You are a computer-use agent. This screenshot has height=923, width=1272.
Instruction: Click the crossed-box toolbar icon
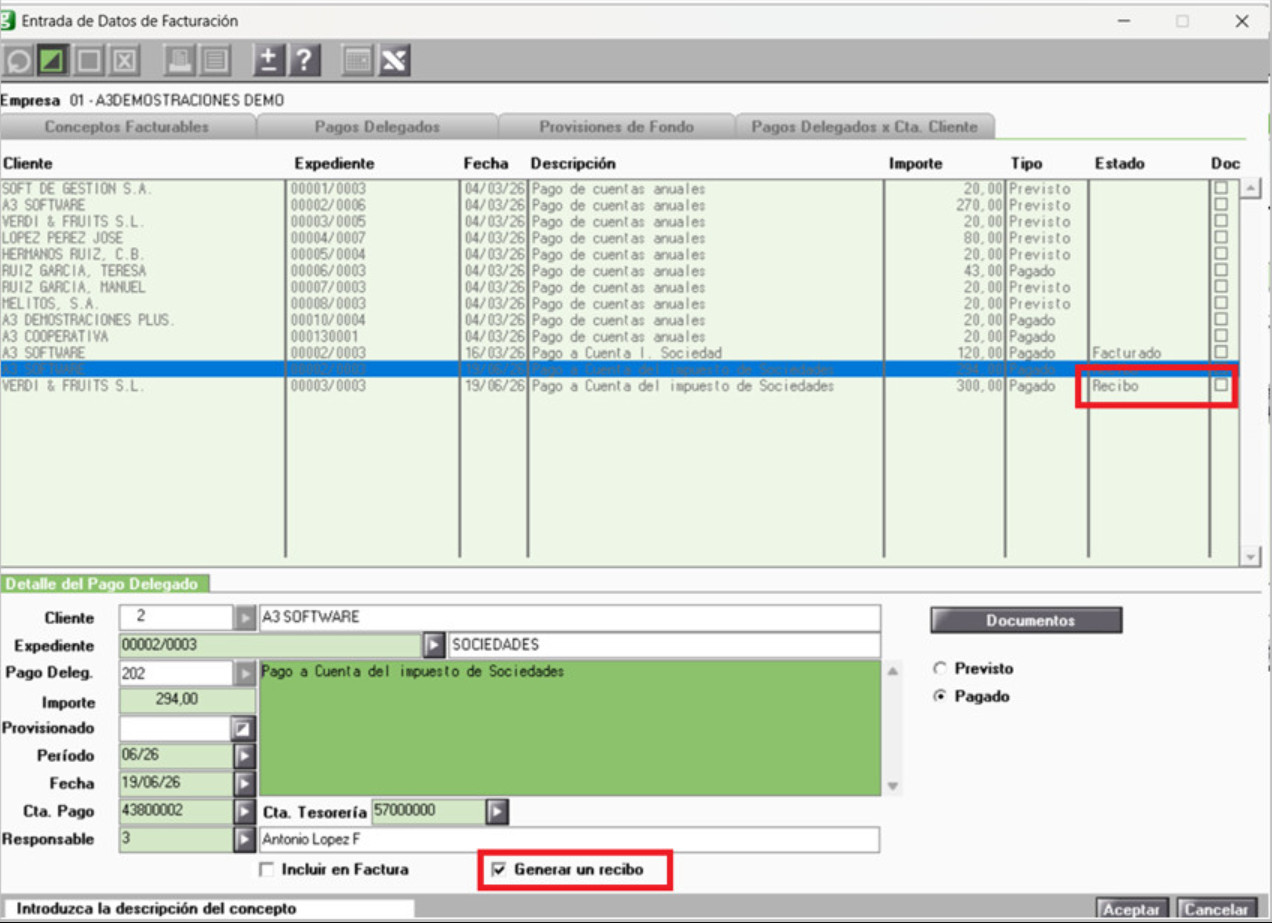point(124,61)
